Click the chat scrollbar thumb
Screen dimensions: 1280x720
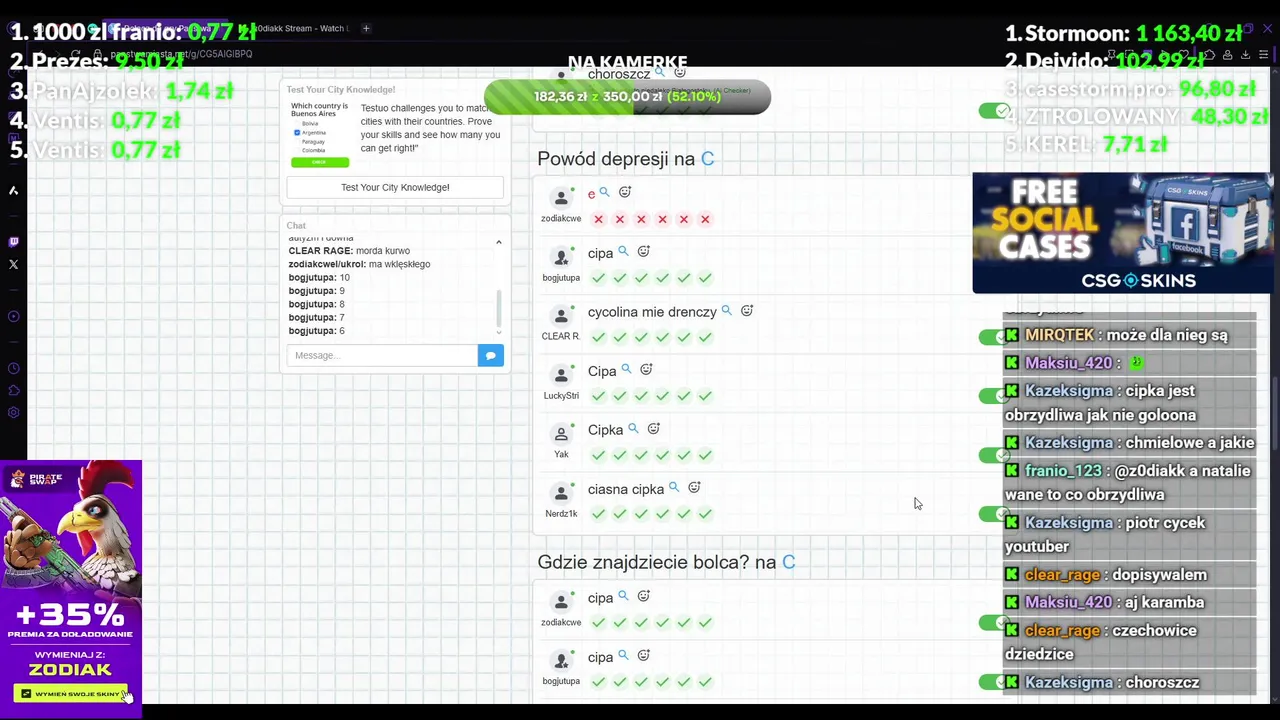pos(499,308)
